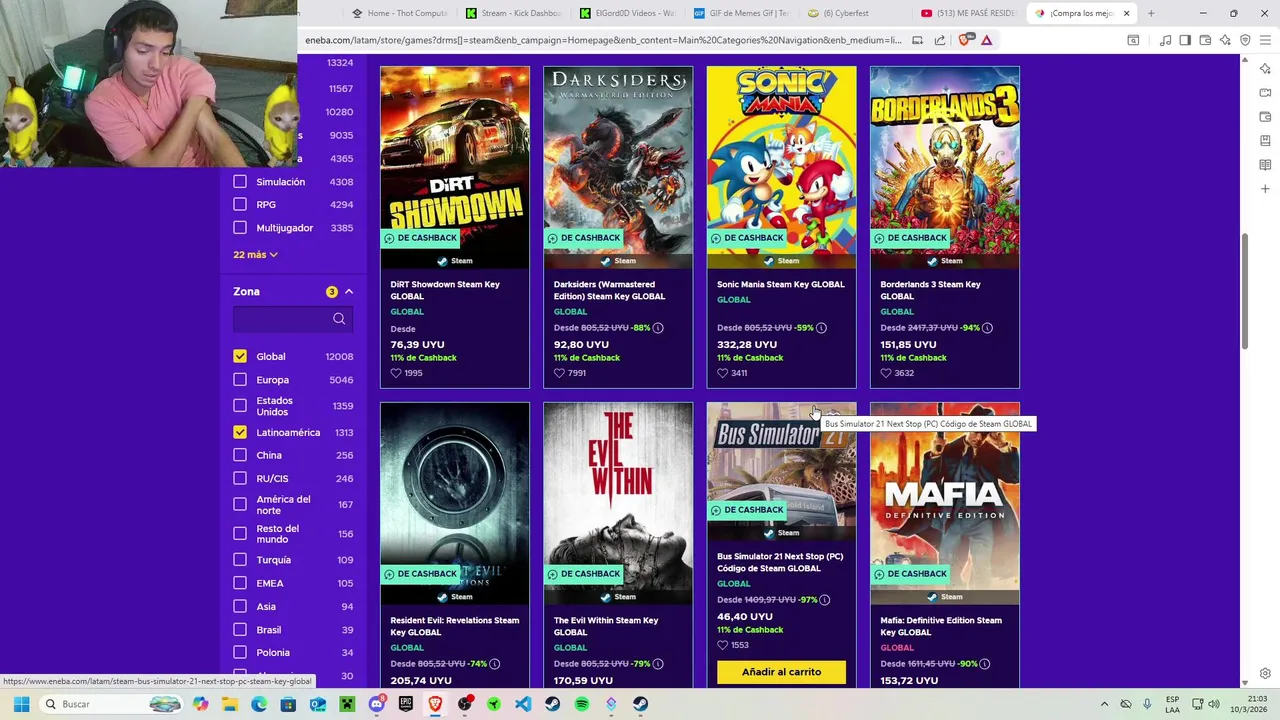
Task: Check the China zone checkbox
Action: [x=240, y=455]
